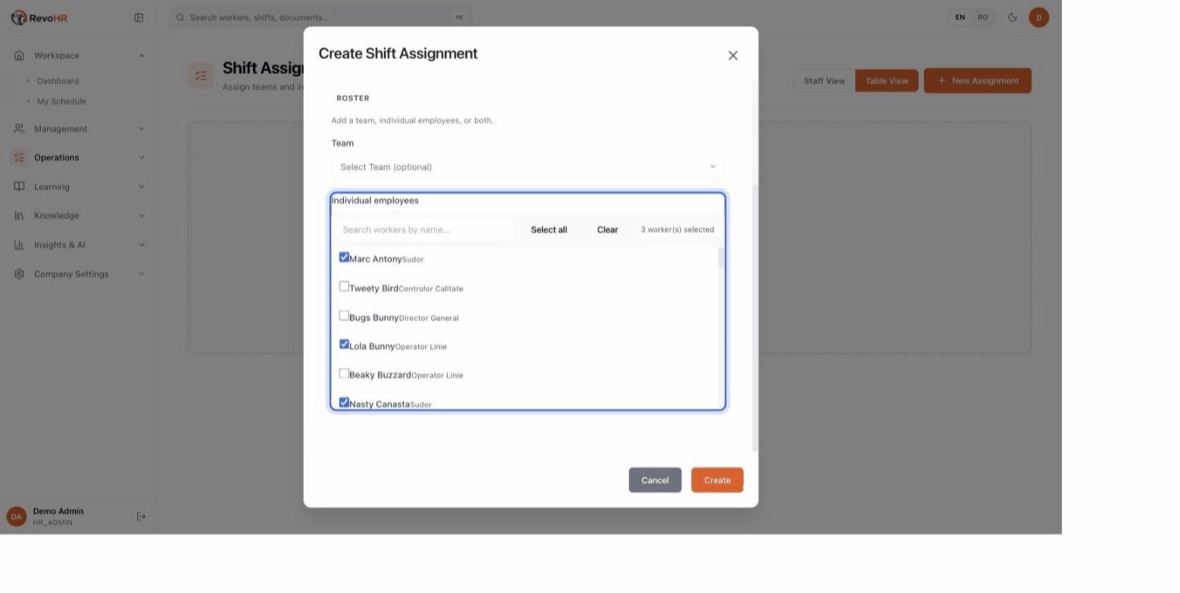Screen dimensions: 1180x593
Task: Click the Insights & AI chart icon
Action: tap(19, 245)
